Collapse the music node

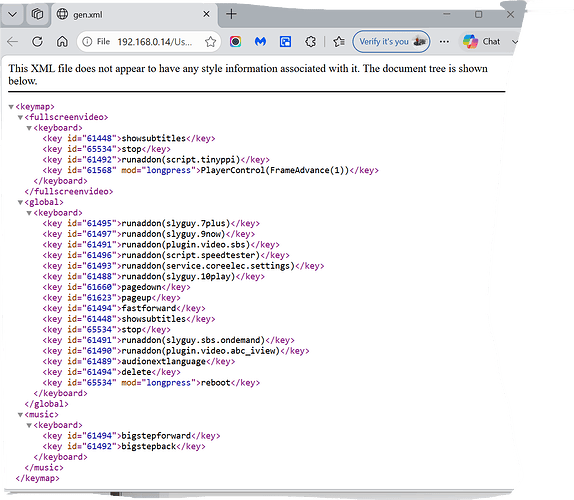coord(20,415)
